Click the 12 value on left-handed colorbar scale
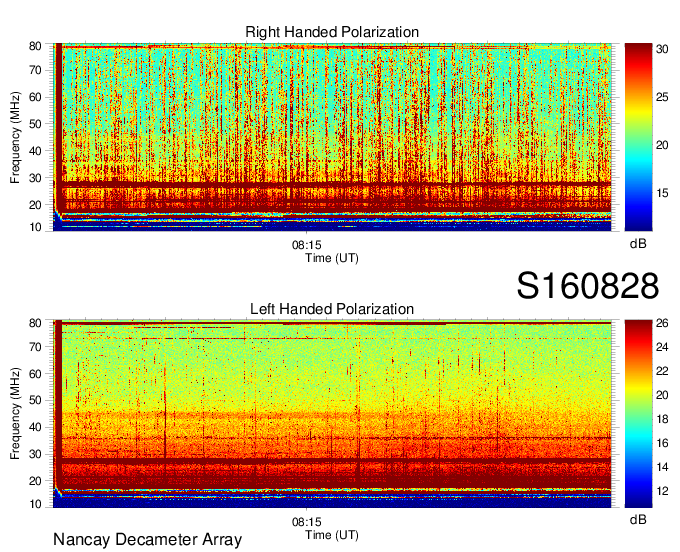680x552 pixels. [662, 491]
